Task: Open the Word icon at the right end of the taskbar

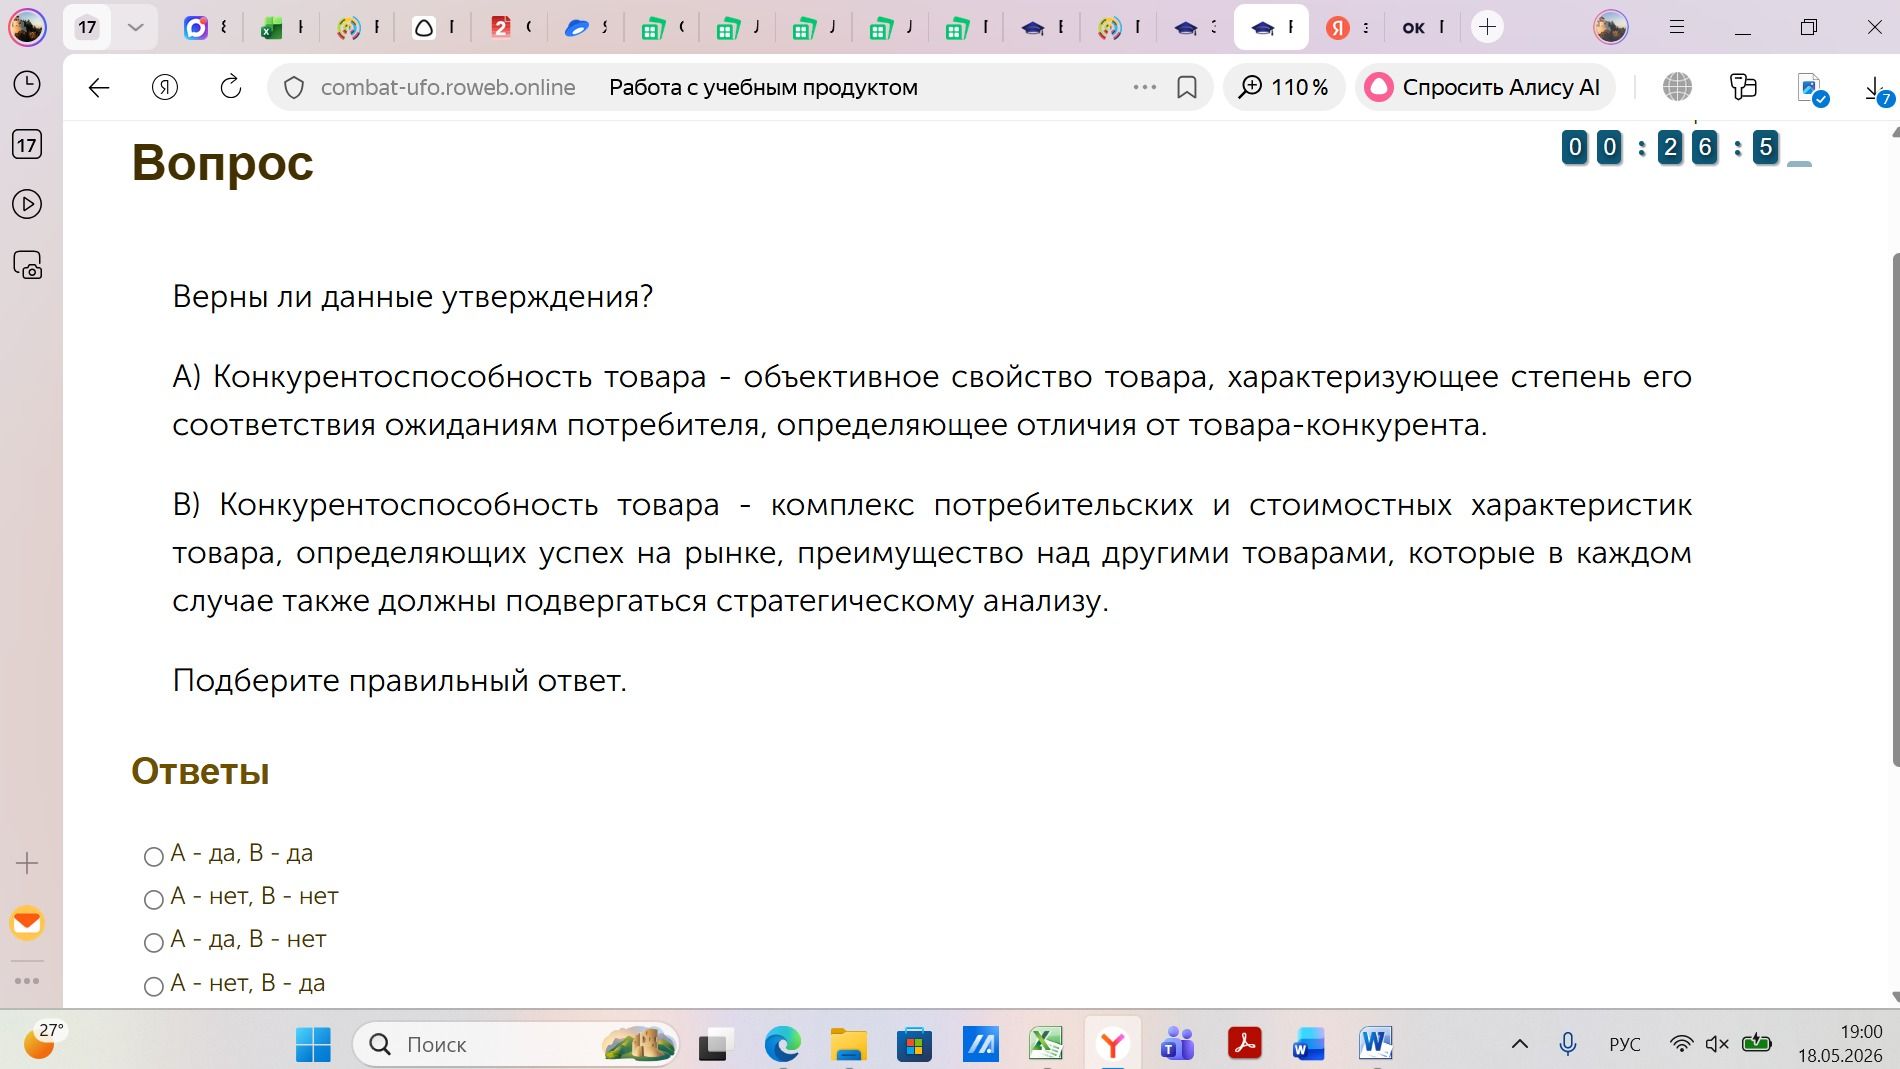Action: tap(1376, 1045)
